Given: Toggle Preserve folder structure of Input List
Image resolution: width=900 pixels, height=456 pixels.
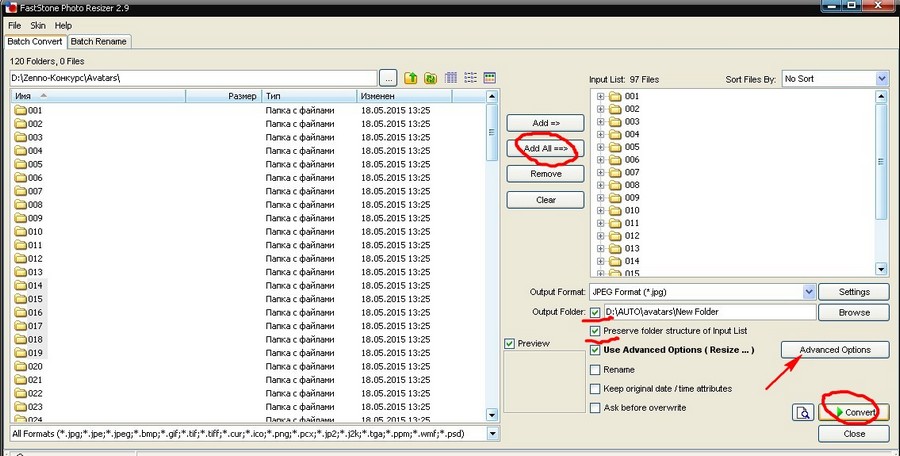Looking at the screenshot, I should coord(595,331).
